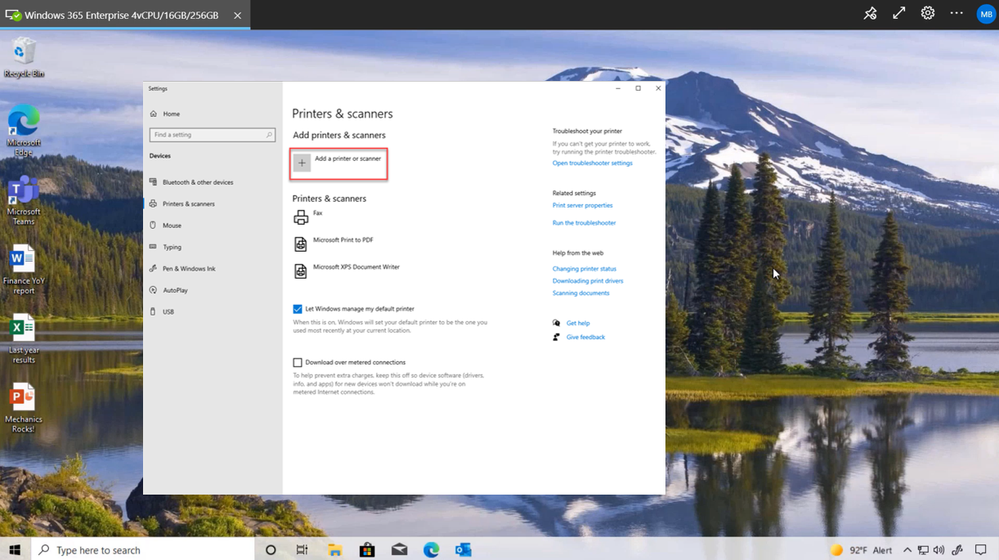The image size is (999, 560).
Task: Open AutoPlay settings in sidebar
Action: tap(169, 291)
